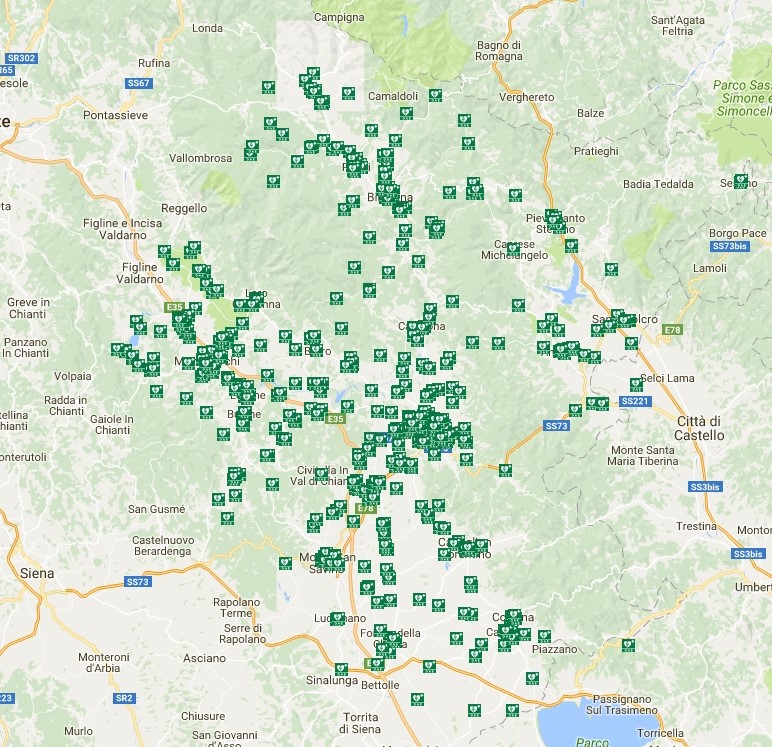Click the SR302 road shield
772x747 pixels.
click(21, 58)
